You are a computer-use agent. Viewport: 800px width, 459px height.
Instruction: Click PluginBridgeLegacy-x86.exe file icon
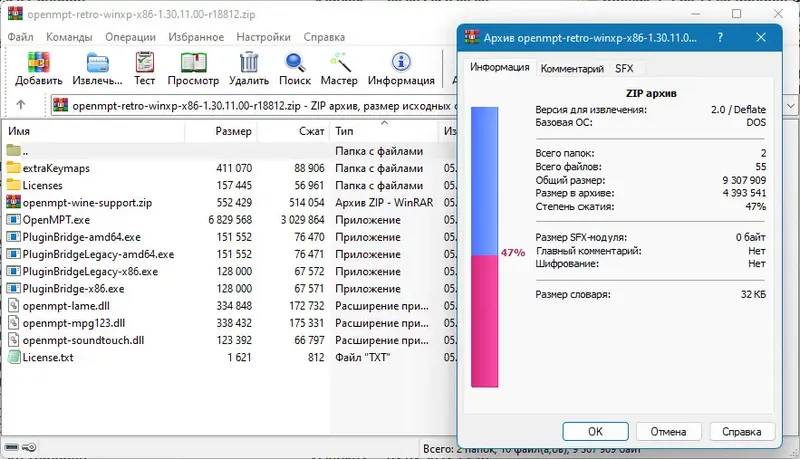[13, 271]
